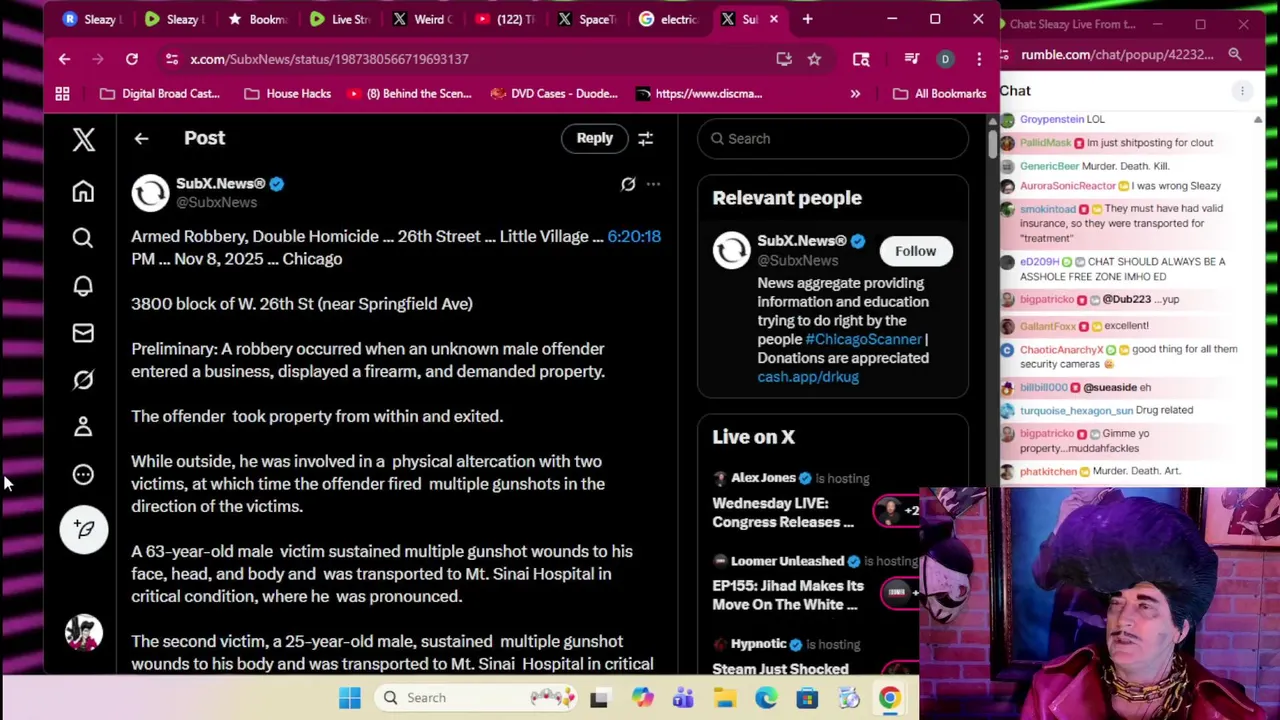The image size is (1280, 720).
Task: Switch to Bookmarks browser tab
Action: pos(257,19)
